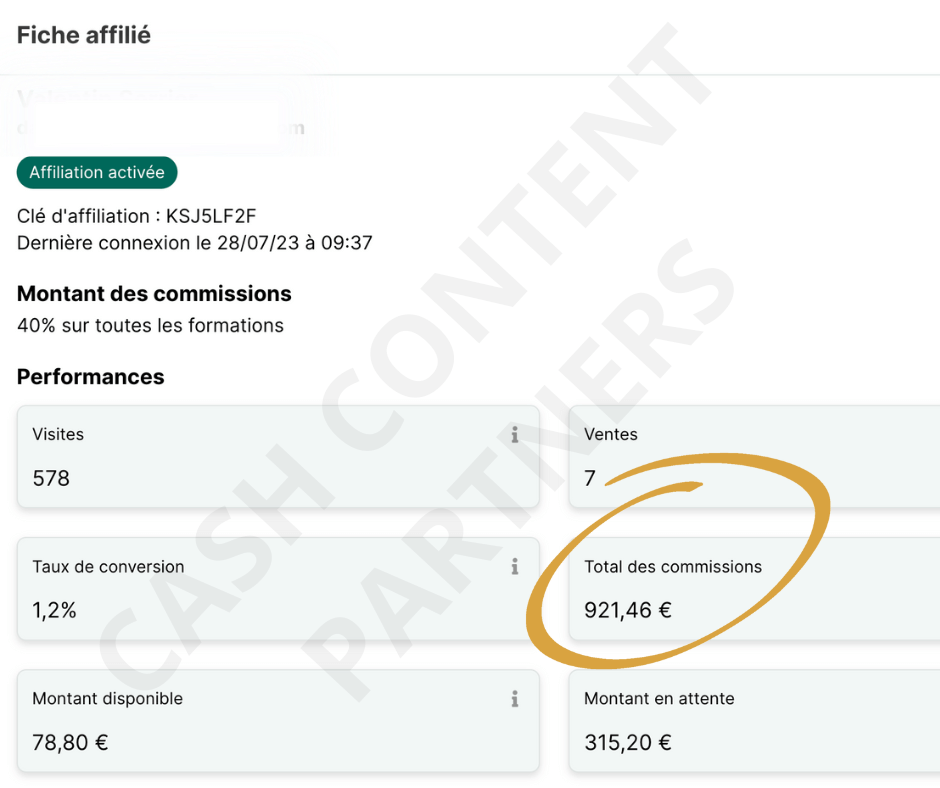Click the Taux de conversion label

coord(108,567)
